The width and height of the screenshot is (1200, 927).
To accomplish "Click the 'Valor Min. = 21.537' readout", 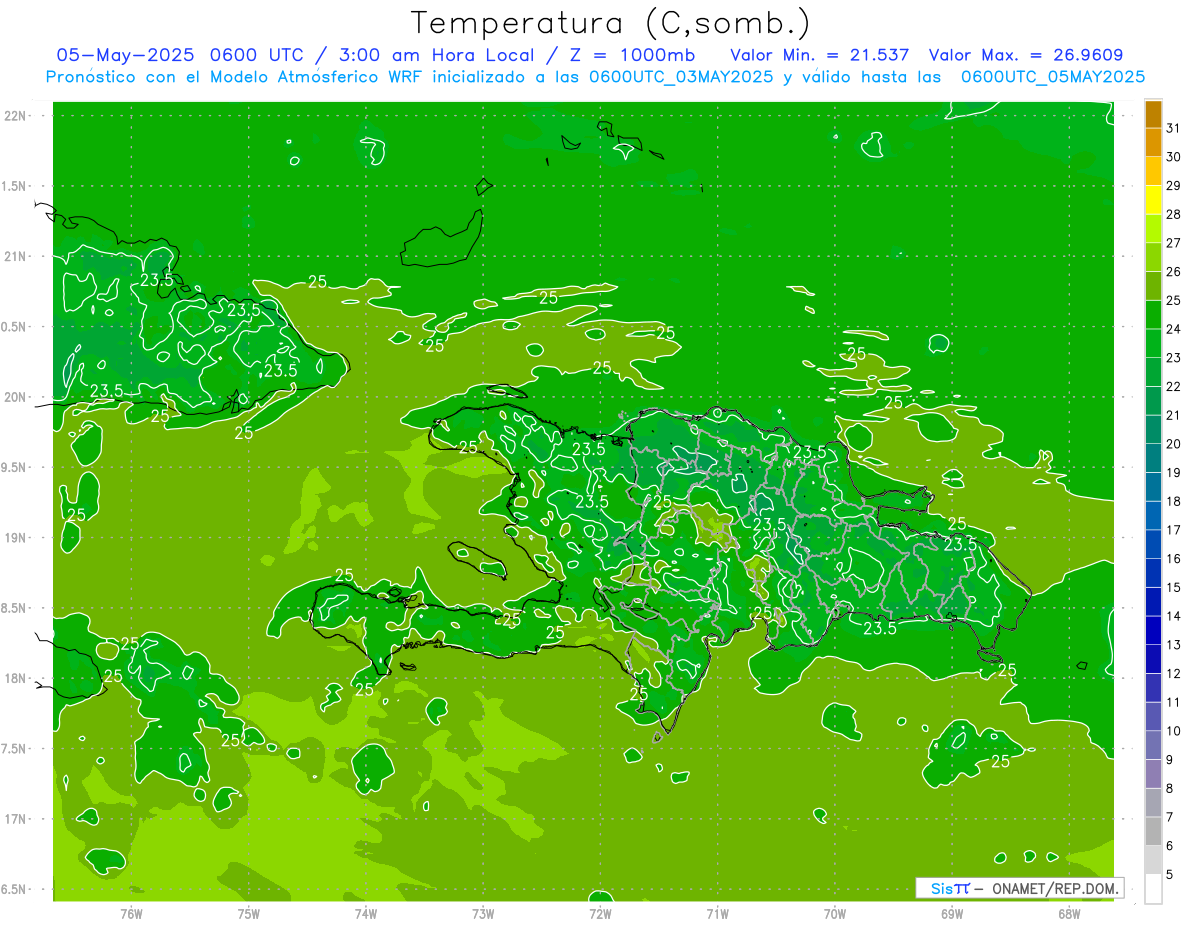I will [x=820, y=54].
